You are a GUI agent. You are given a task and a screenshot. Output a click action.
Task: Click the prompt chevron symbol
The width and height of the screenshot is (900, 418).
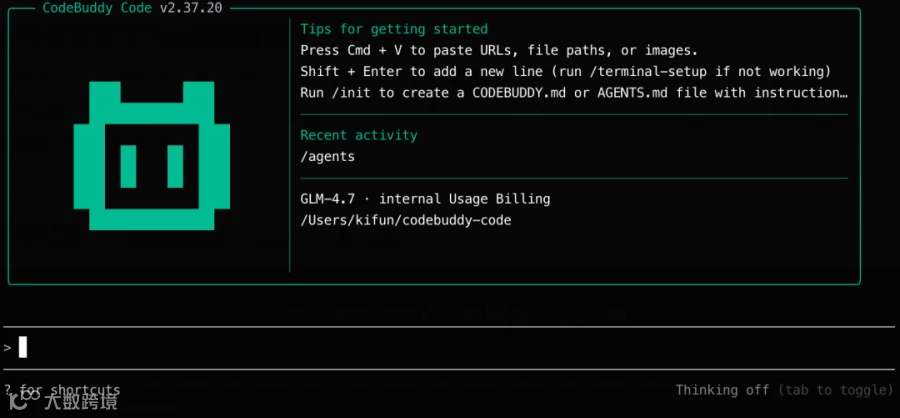[x=7, y=347]
